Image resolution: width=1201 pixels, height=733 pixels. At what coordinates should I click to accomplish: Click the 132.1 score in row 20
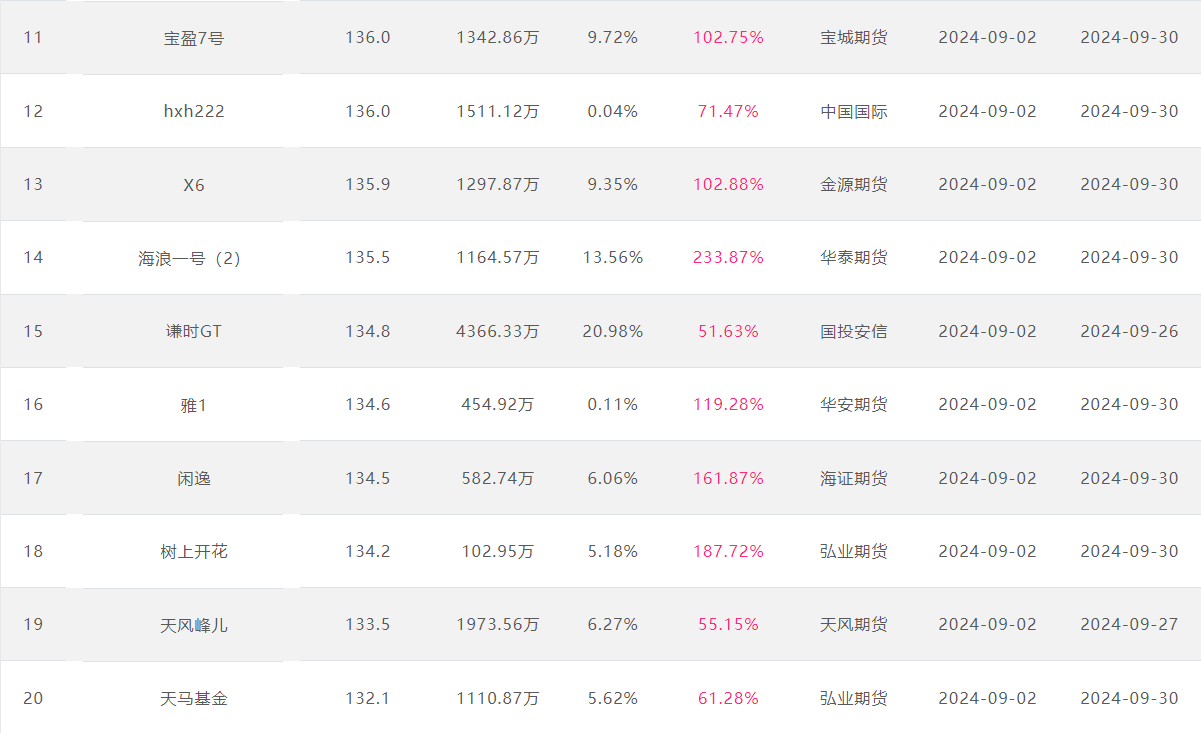(x=368, y=698)
